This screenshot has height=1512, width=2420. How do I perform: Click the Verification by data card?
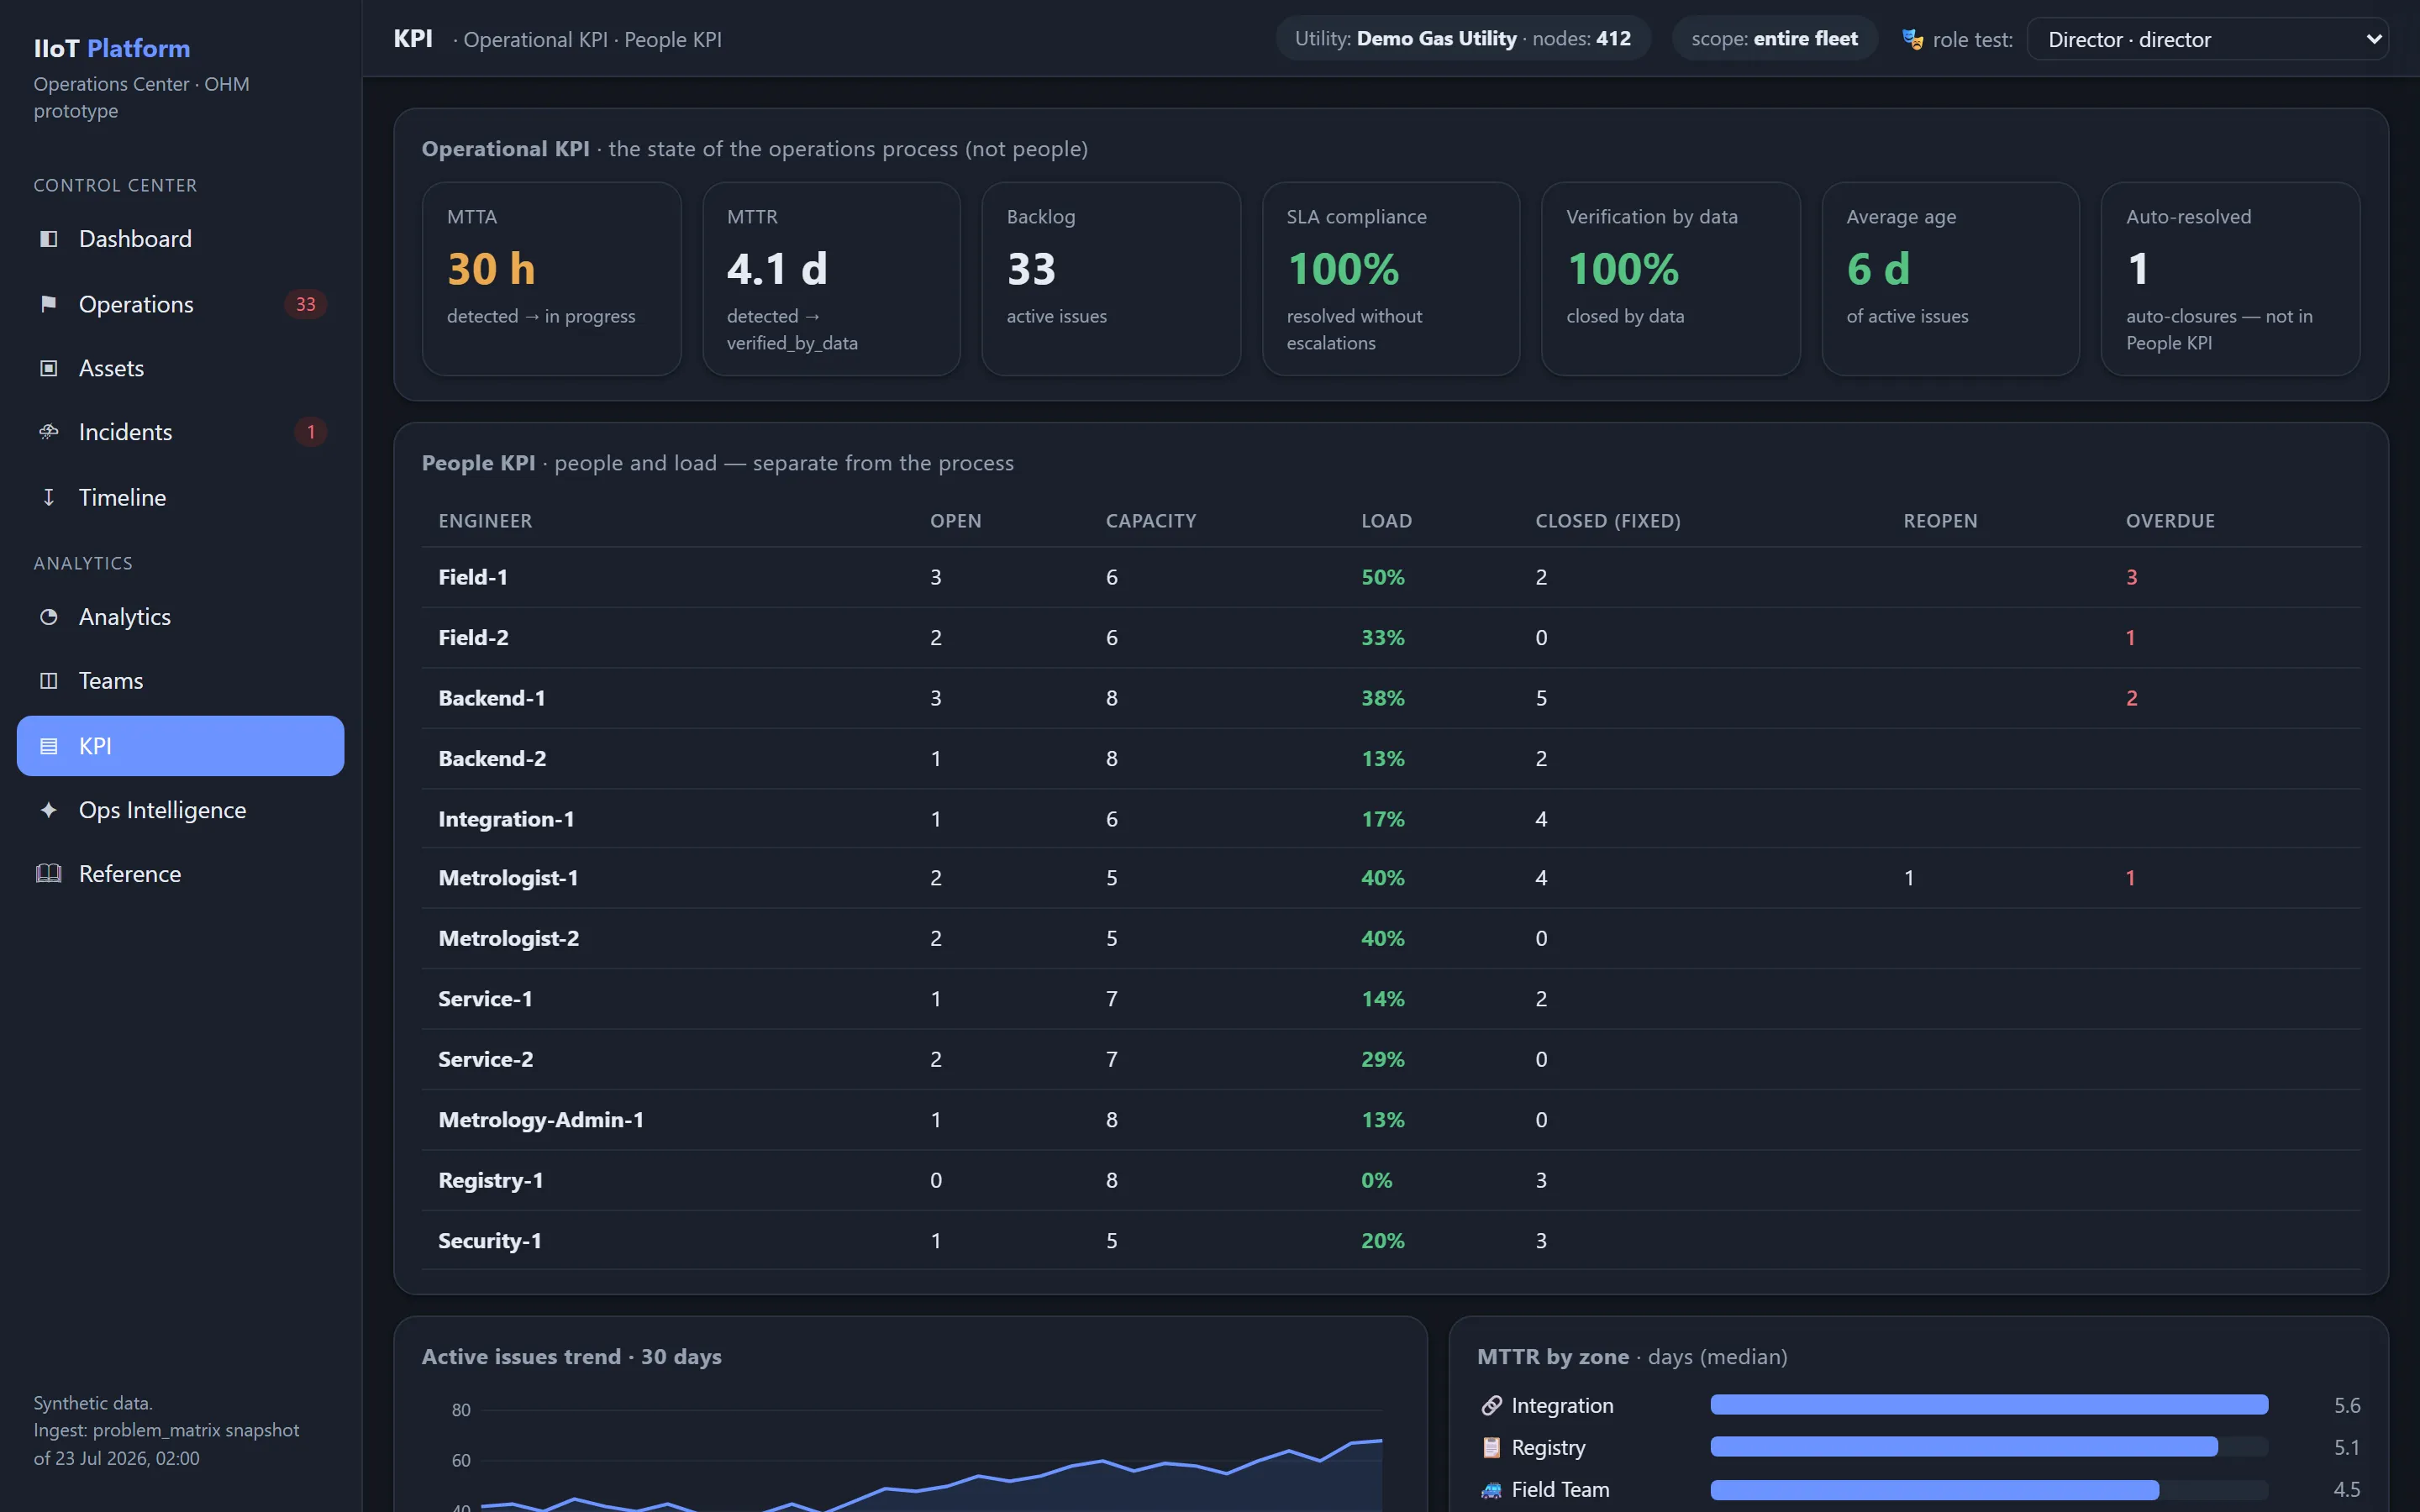1671,279
